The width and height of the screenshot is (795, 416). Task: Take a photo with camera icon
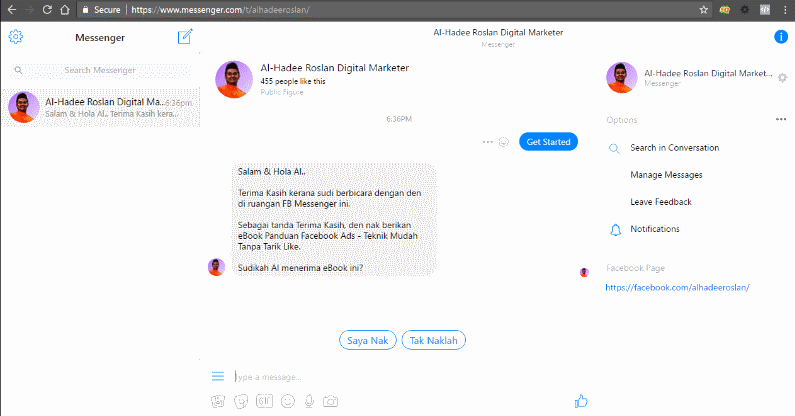pyautogui.click(x=331, y=401)
